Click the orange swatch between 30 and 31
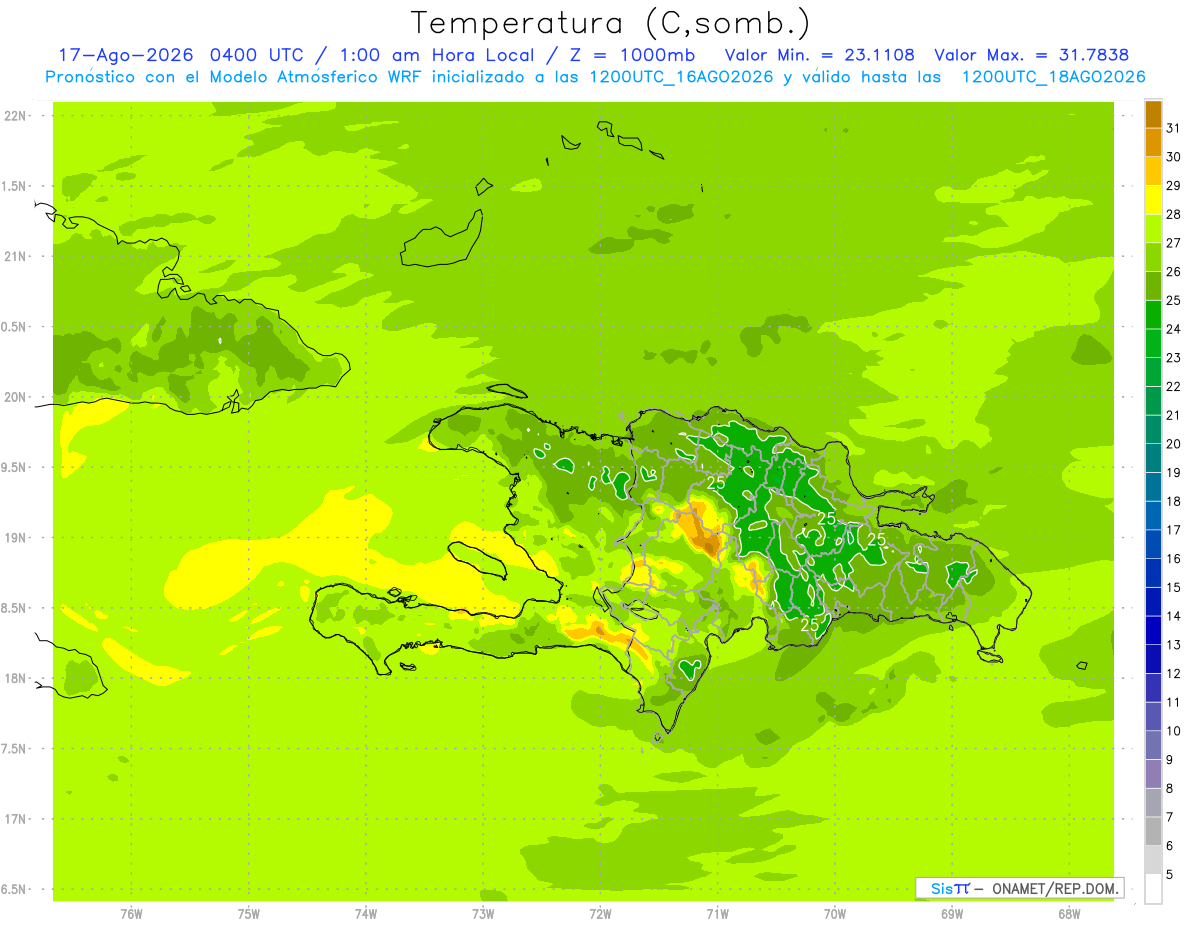Viewport: 1200px width, 927px height. click(1153, 143)
